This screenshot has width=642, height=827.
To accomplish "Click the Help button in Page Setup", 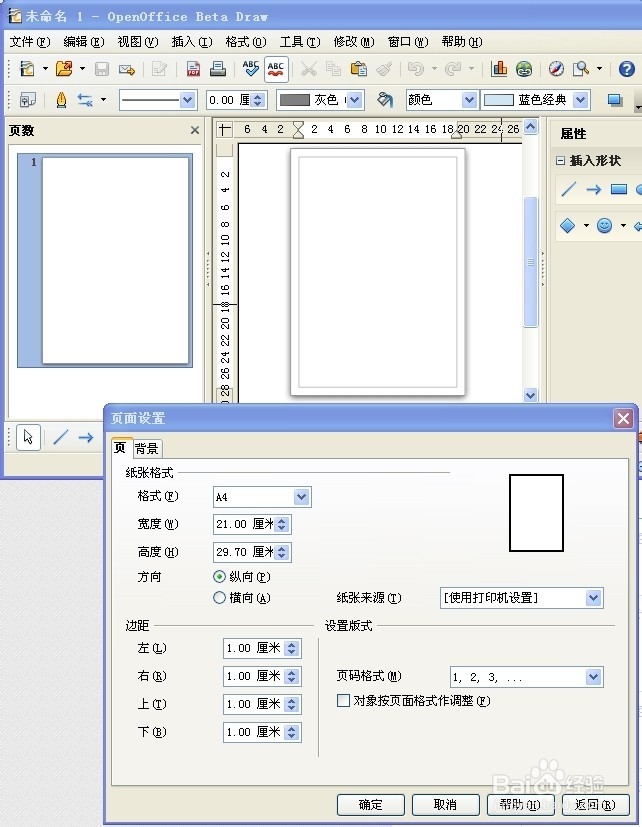I will 520,804.
